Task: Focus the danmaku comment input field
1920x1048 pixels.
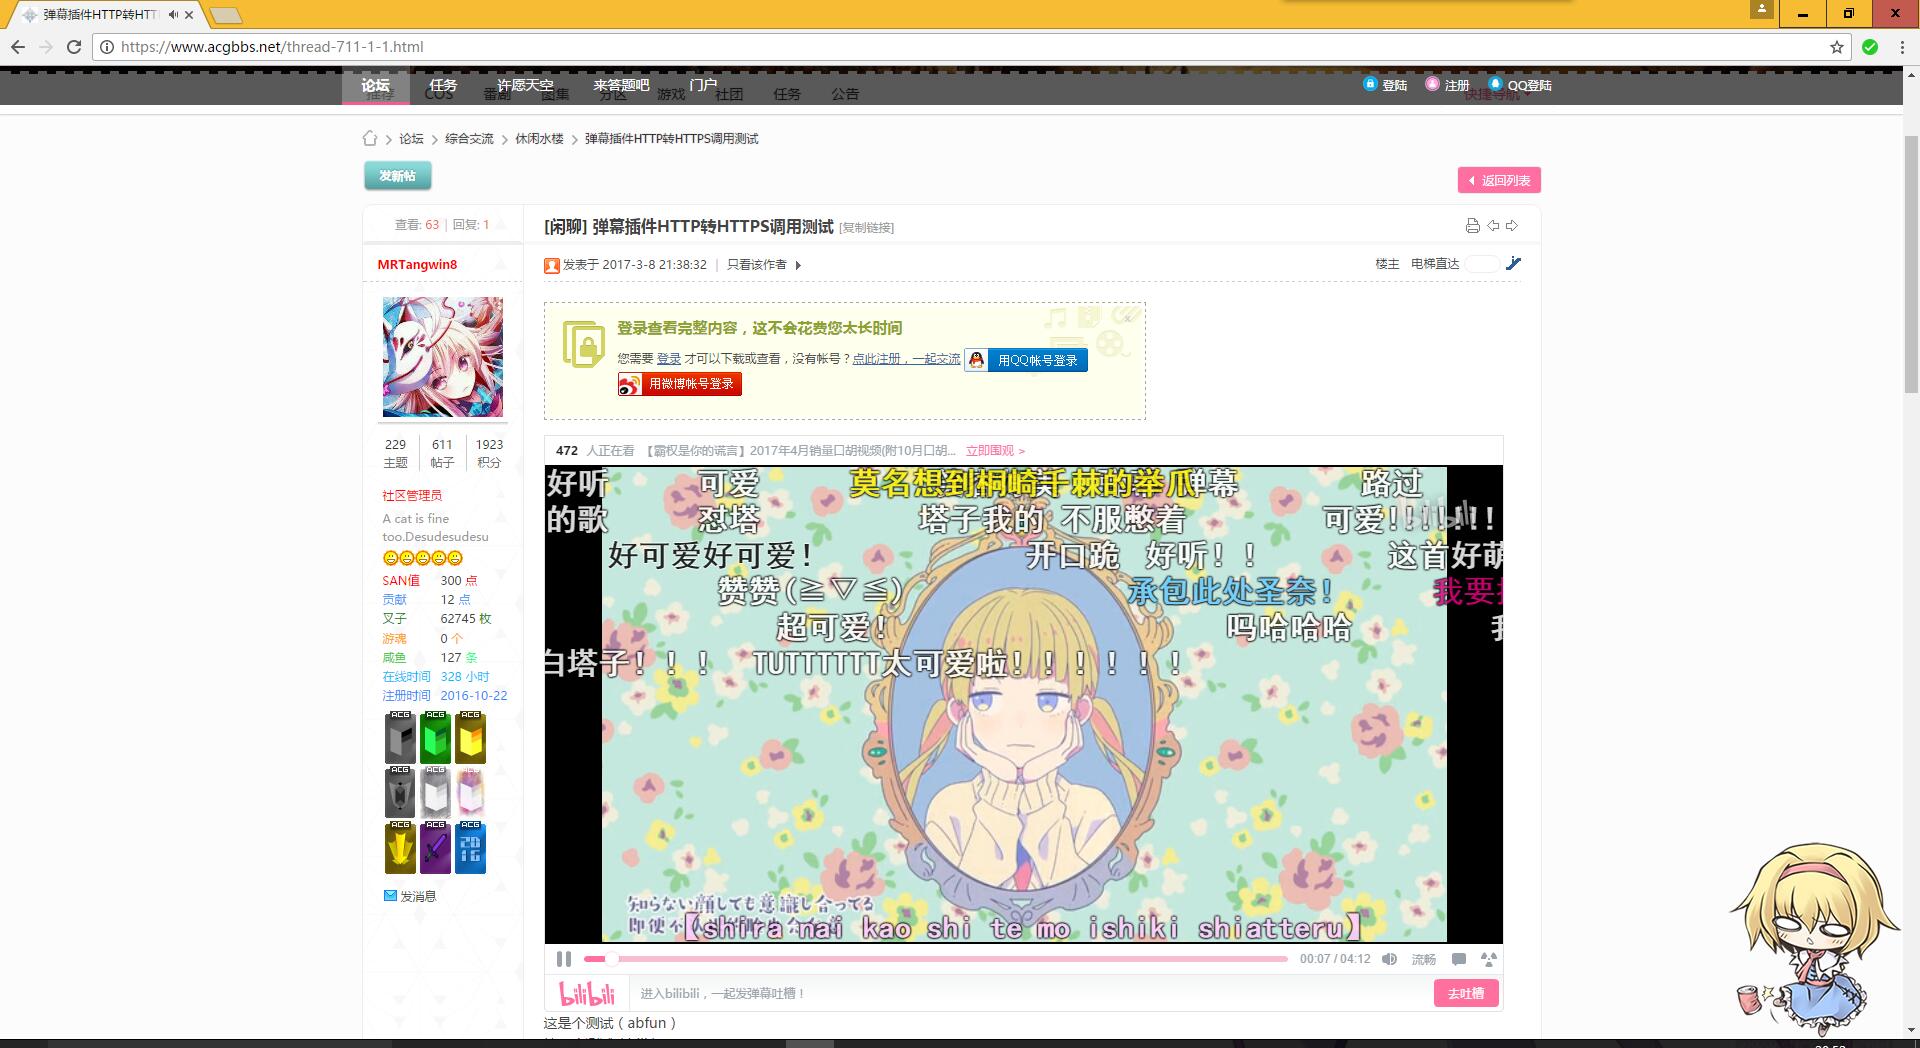Action: click(x=1030, y=993)
